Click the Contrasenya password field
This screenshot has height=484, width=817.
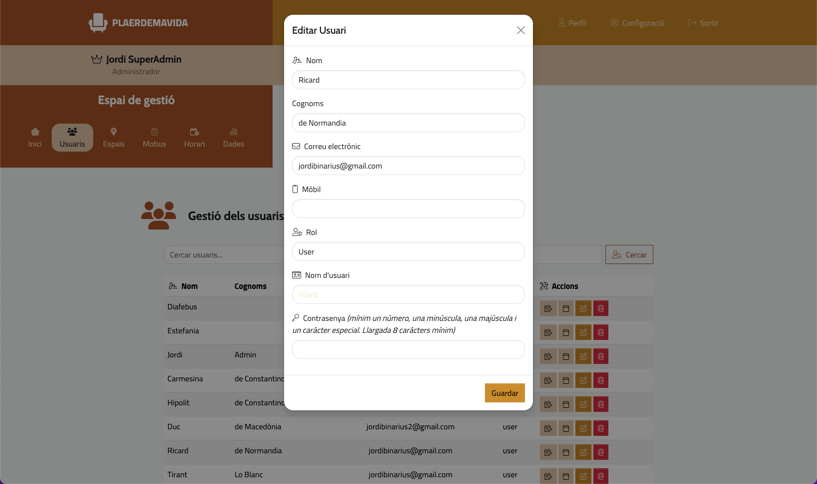(x=408, y=350)
